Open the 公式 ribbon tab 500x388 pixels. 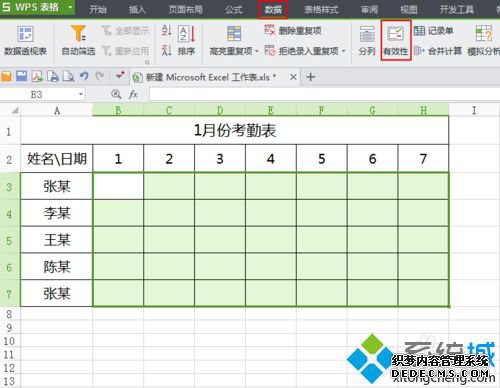coord(233,9)
